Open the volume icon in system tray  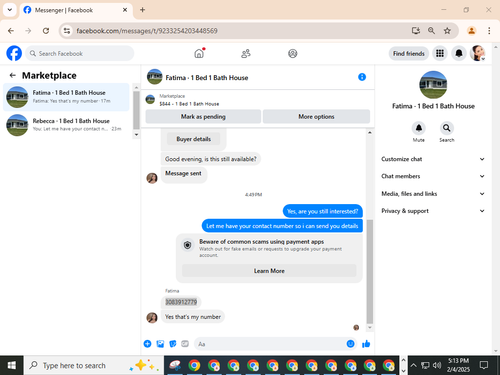click(x=437, y=365)
